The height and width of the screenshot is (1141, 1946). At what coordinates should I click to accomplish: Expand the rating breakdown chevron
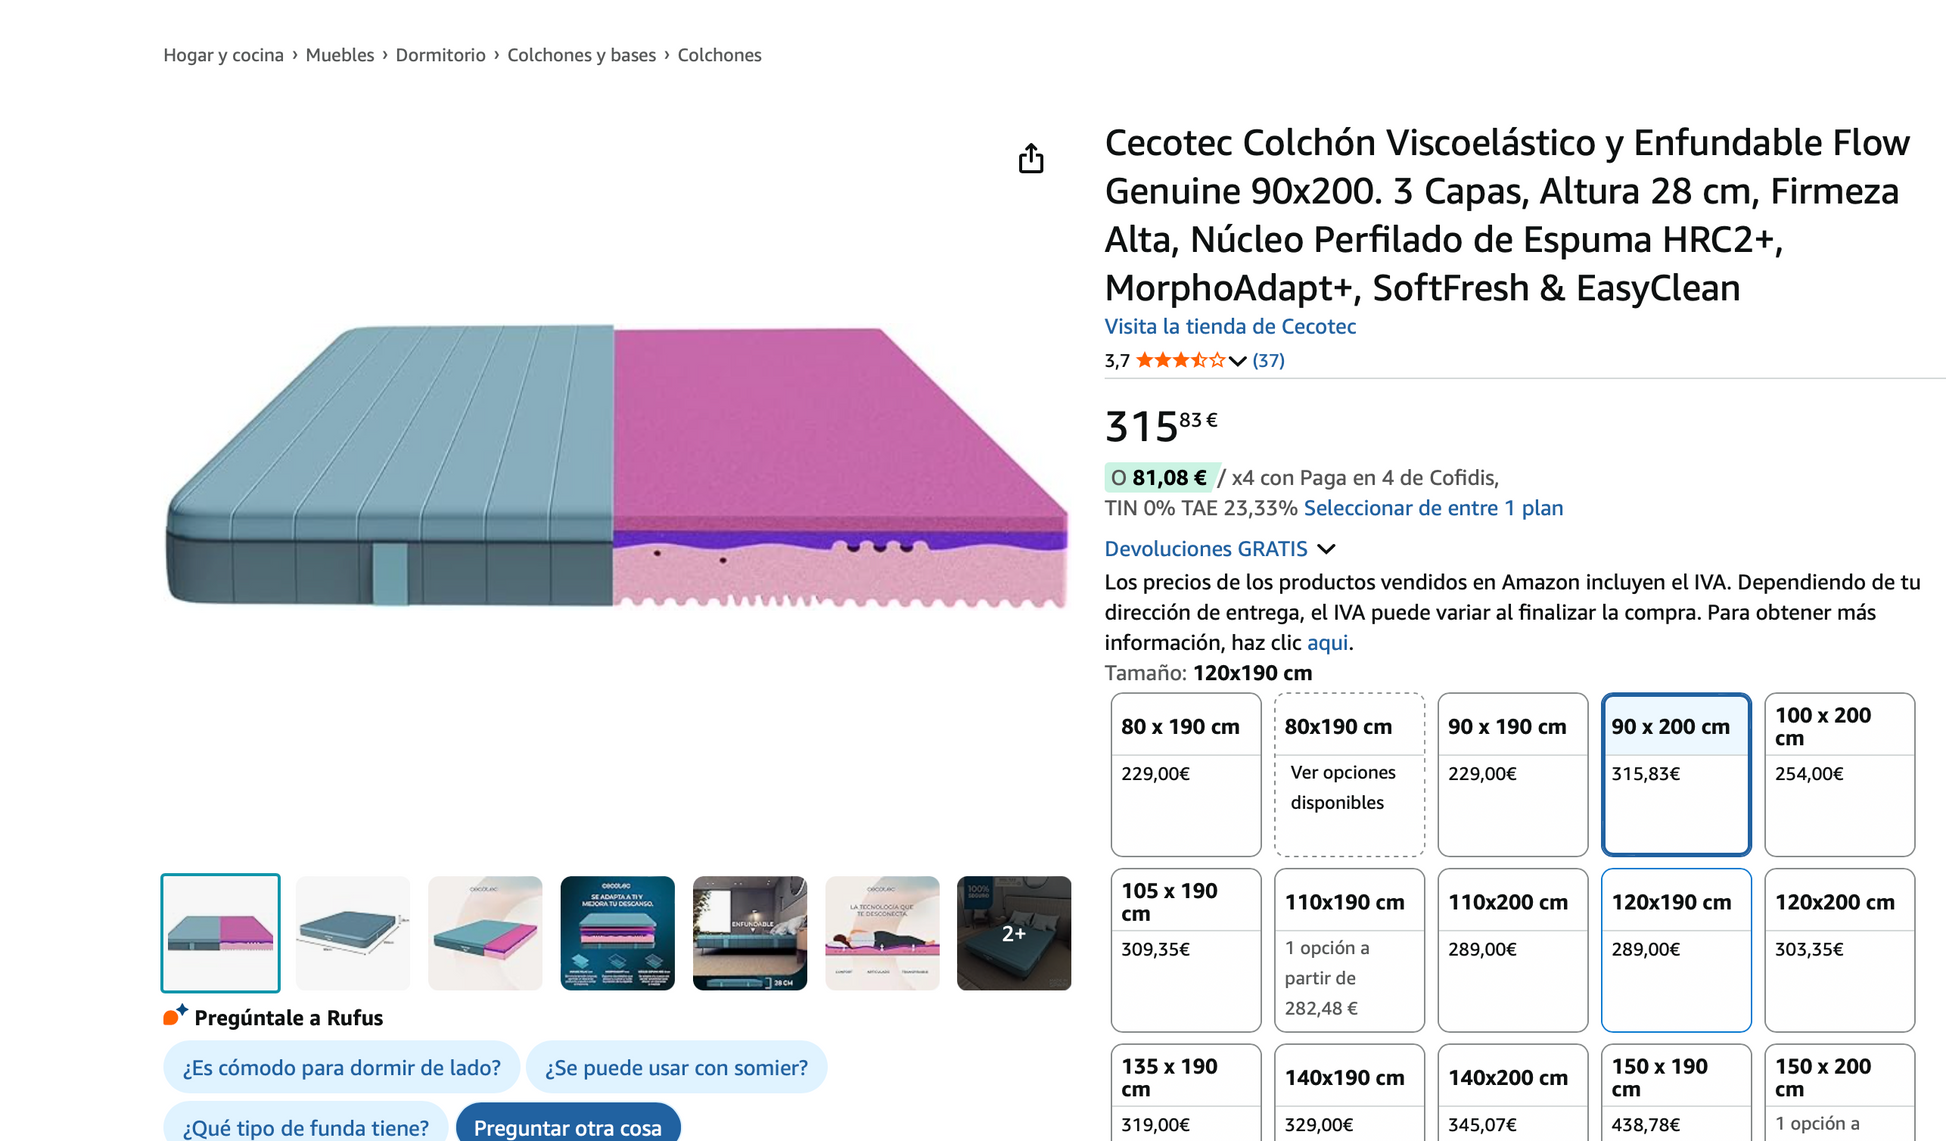(x=1238, y=361)
